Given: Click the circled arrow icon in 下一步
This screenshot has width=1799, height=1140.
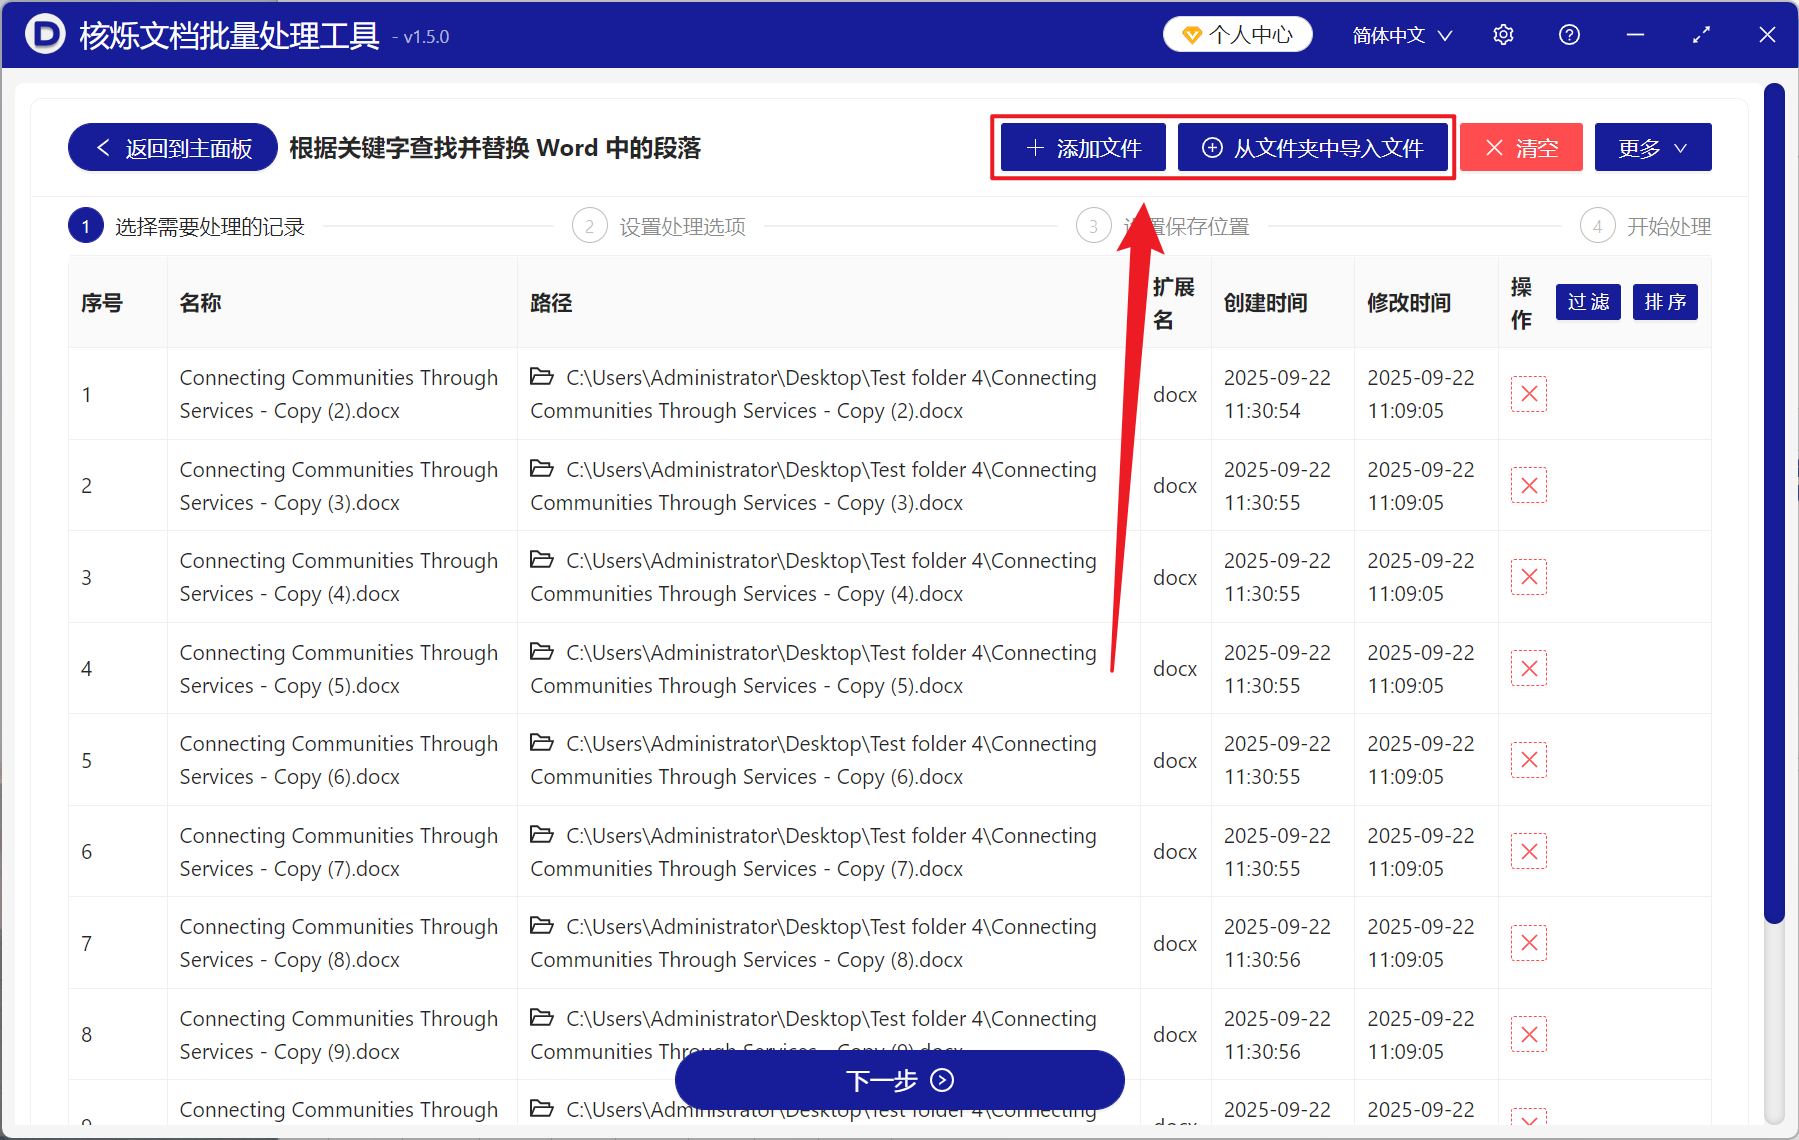Looking at the screenshot, I should tap(940, 1080).
